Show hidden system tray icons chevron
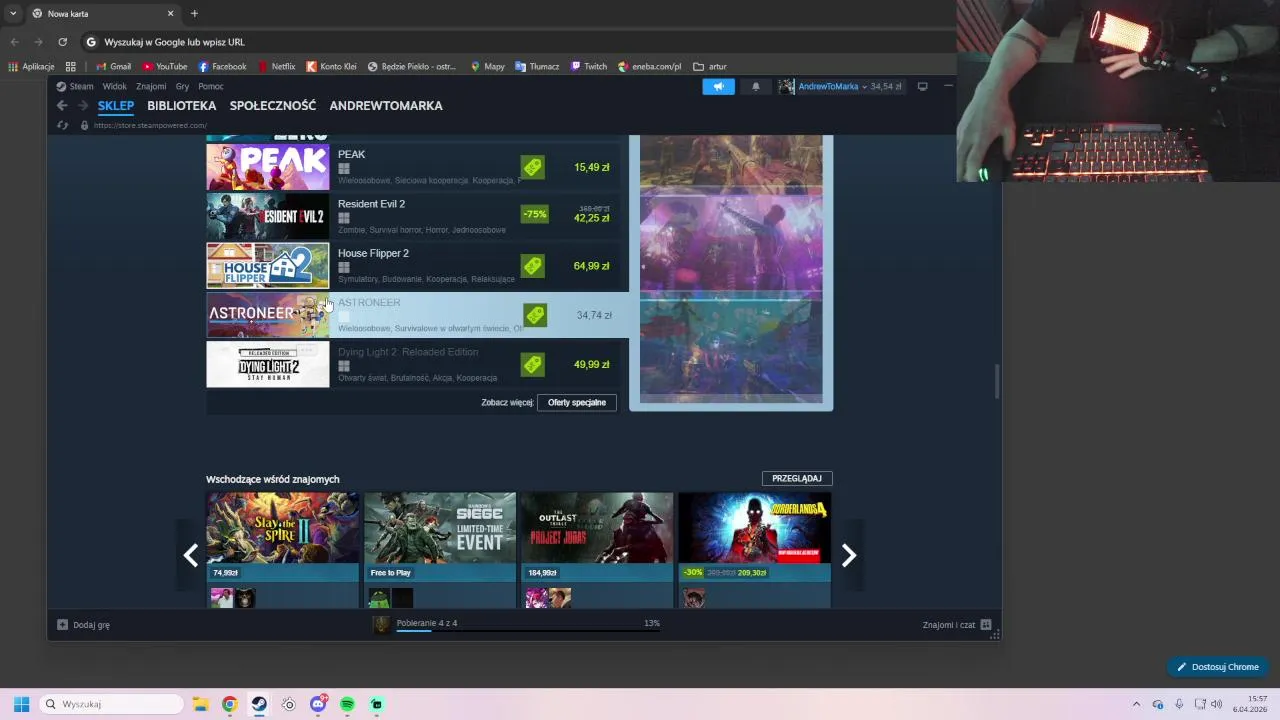Viewport: 1280px width, 720px height. (x=1136, y=704)
